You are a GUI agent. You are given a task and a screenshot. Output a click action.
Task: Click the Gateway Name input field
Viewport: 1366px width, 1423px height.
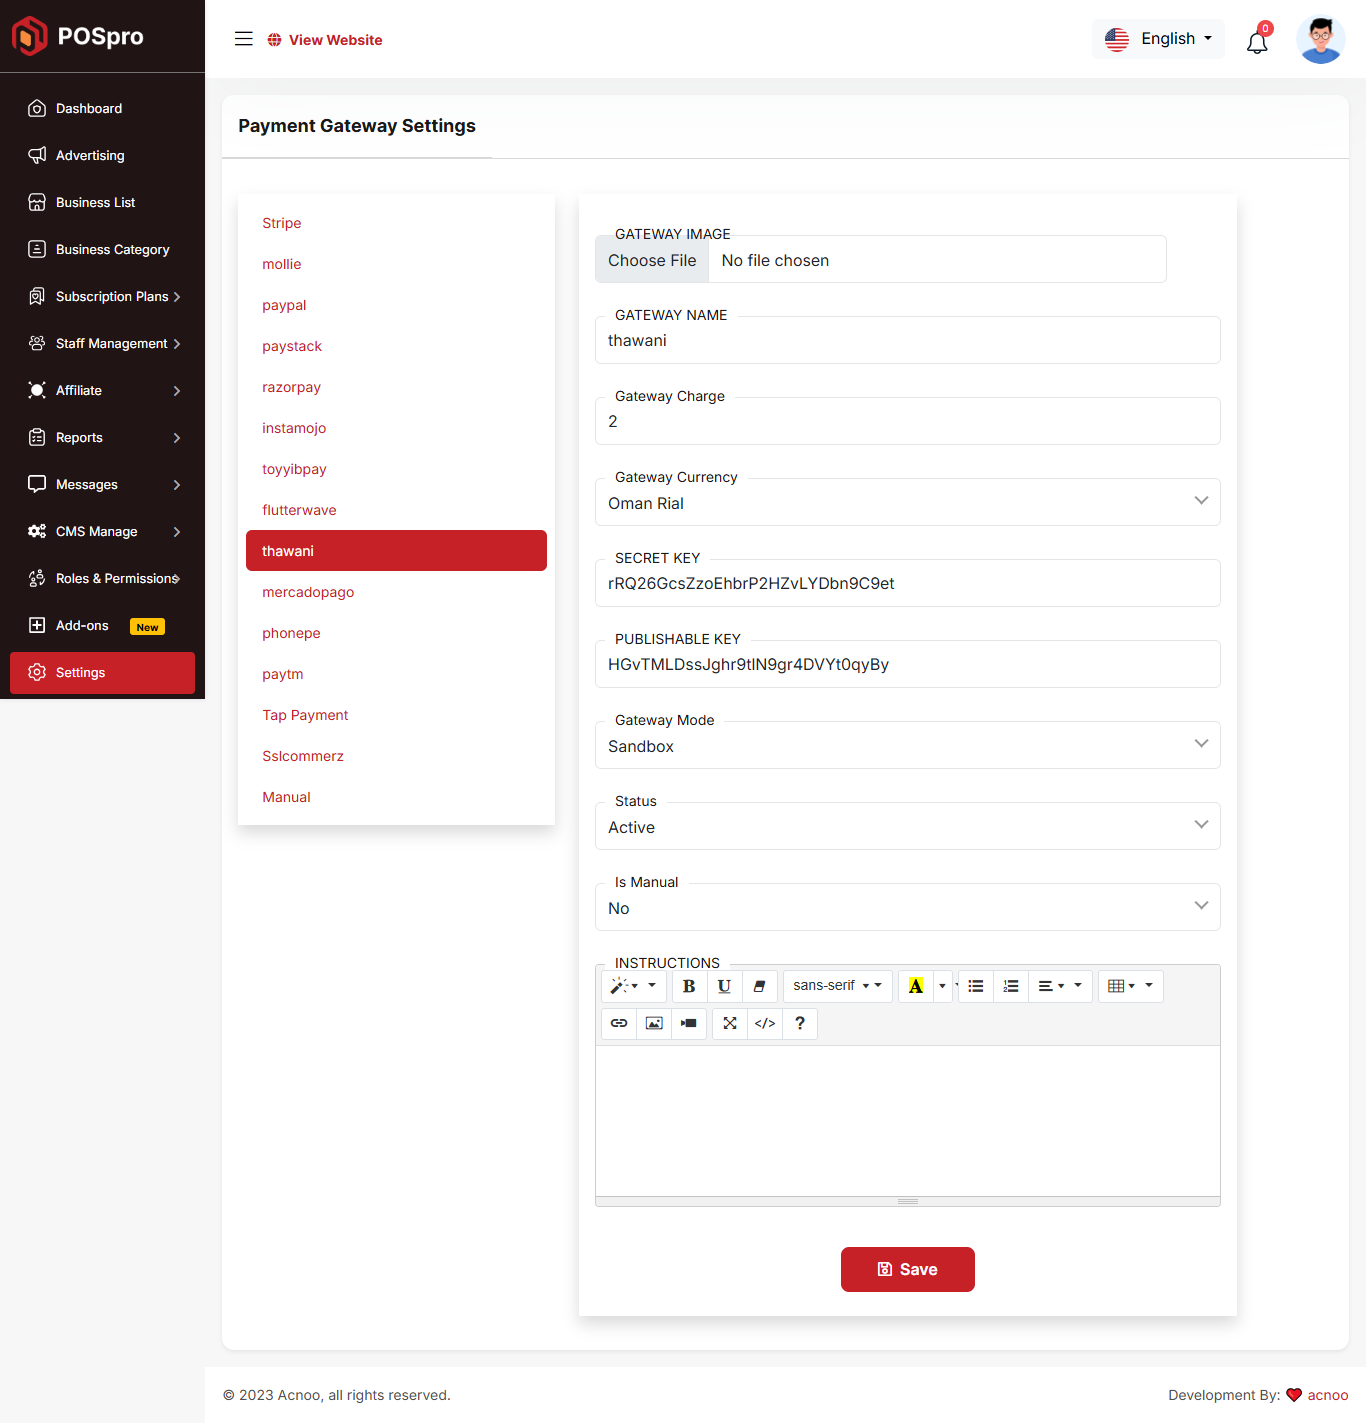907,340
